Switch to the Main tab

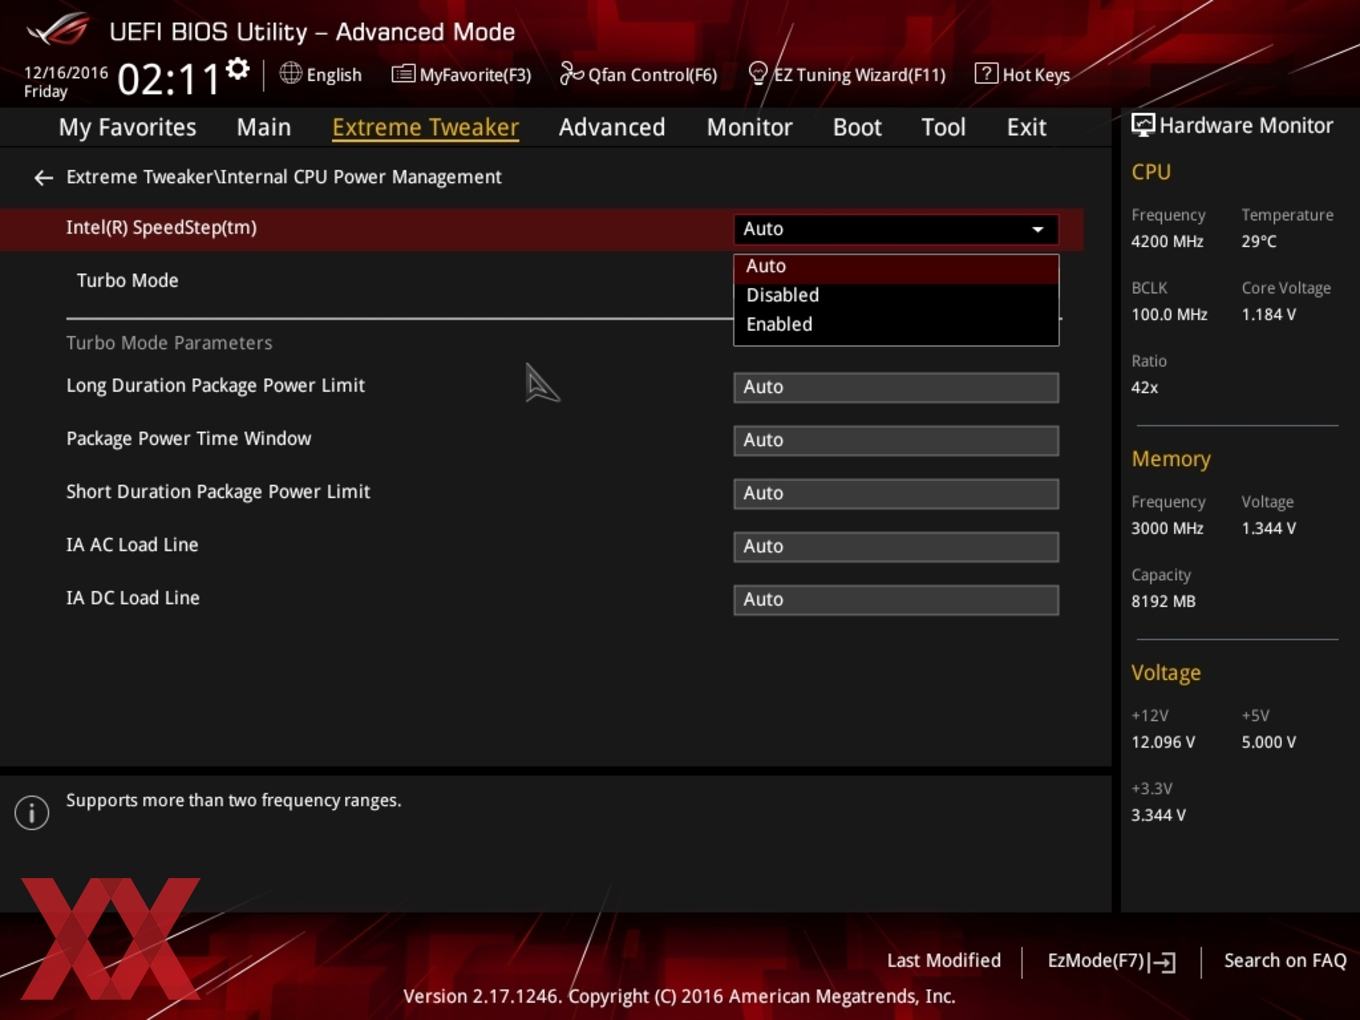[x=264, y=127]
